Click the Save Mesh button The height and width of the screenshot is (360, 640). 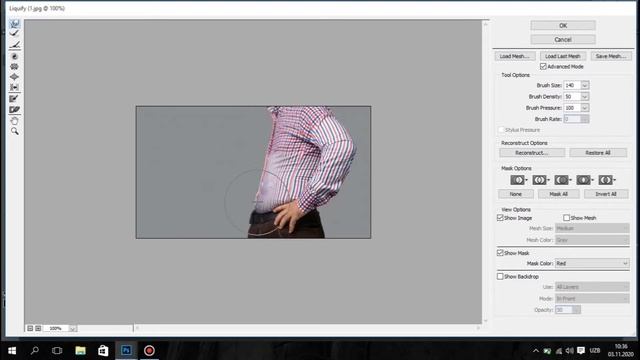point(611,56)
